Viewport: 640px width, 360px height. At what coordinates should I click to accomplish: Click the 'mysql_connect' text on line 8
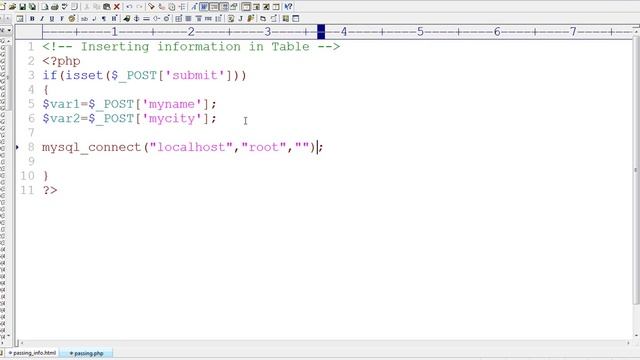pyautogui.click(x=91, y=147)
